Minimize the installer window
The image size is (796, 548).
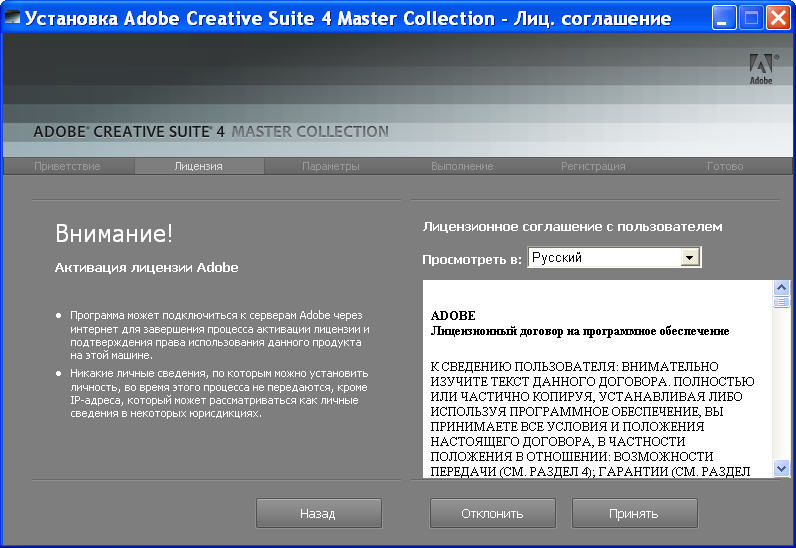pos(723,18)
